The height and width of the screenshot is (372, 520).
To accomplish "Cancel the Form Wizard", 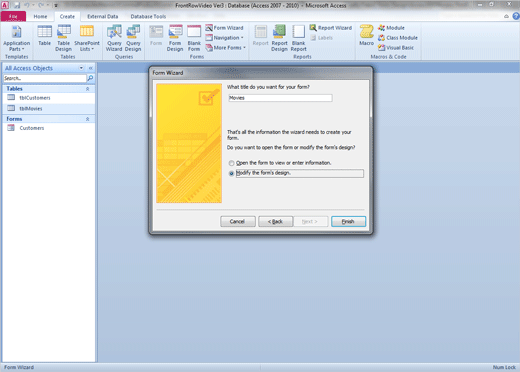I will coord(238,221).
